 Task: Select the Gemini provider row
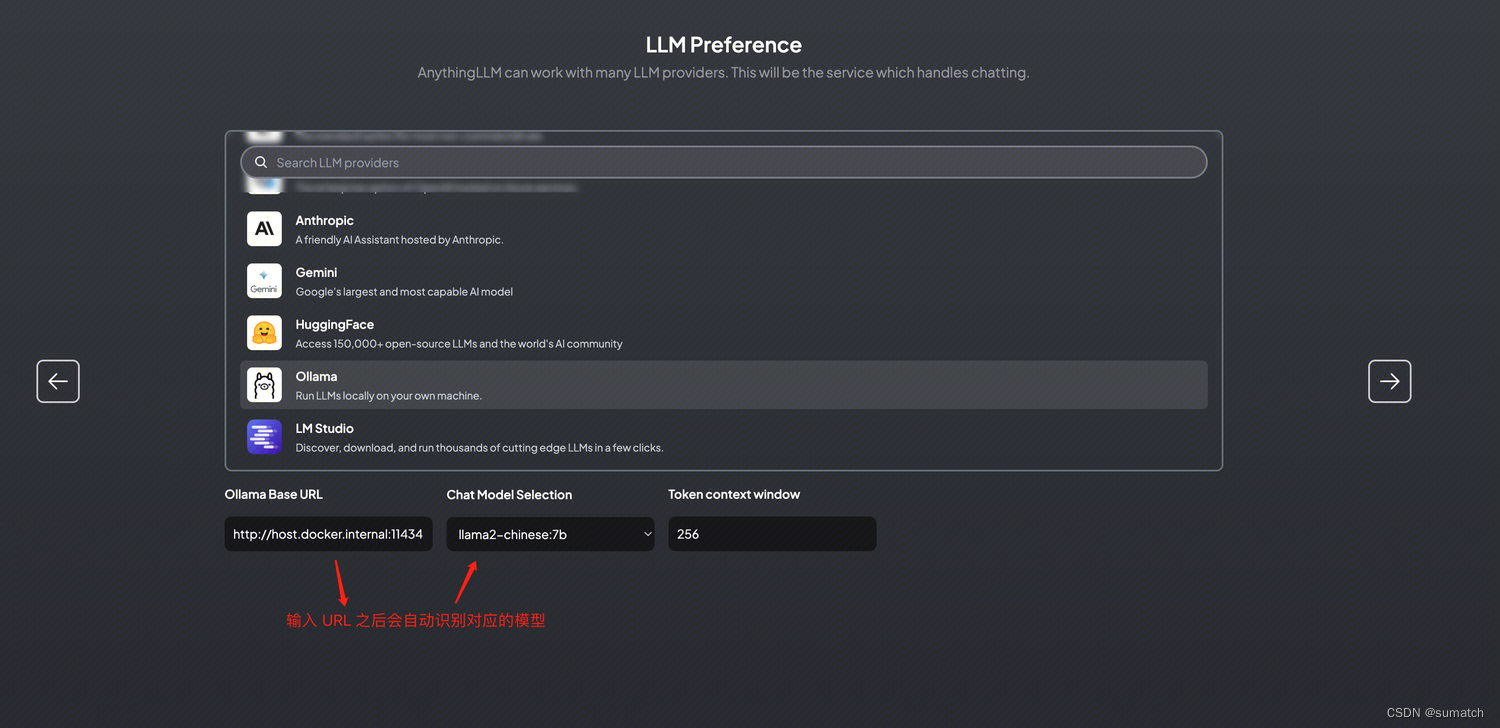coord(724,281)
